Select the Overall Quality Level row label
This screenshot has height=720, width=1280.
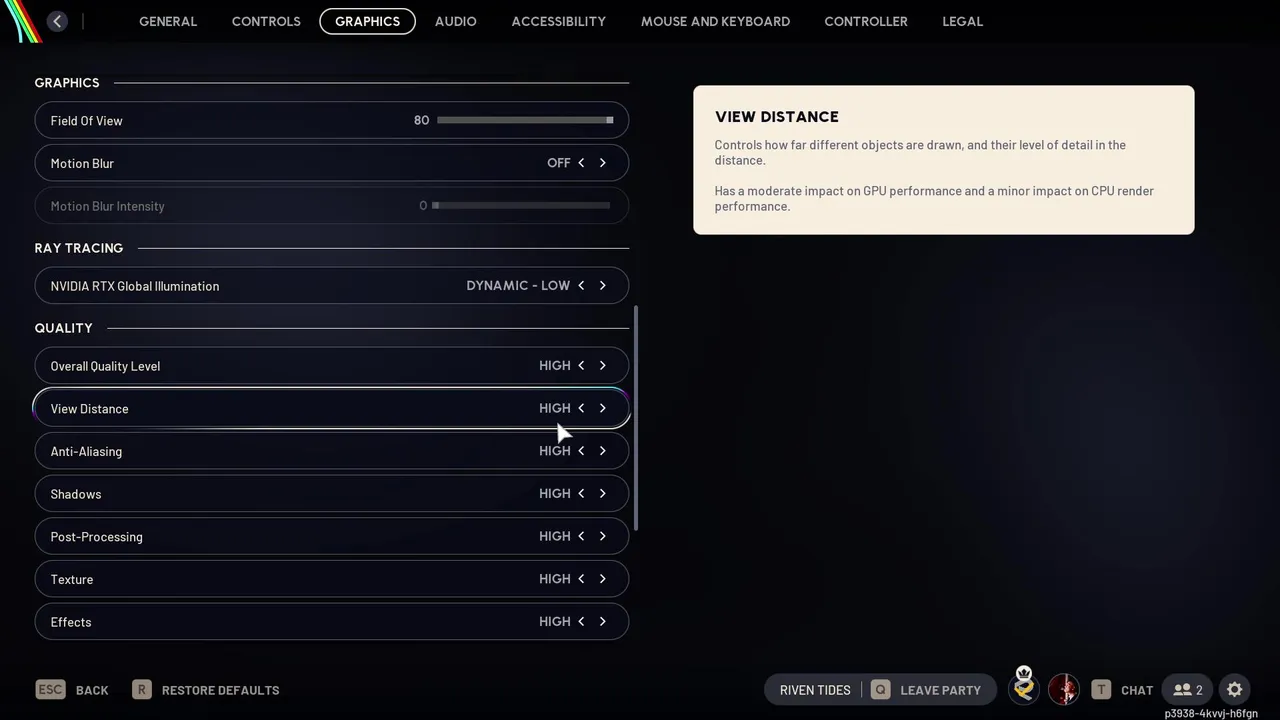pyautogui.click(x=105, y=366)
